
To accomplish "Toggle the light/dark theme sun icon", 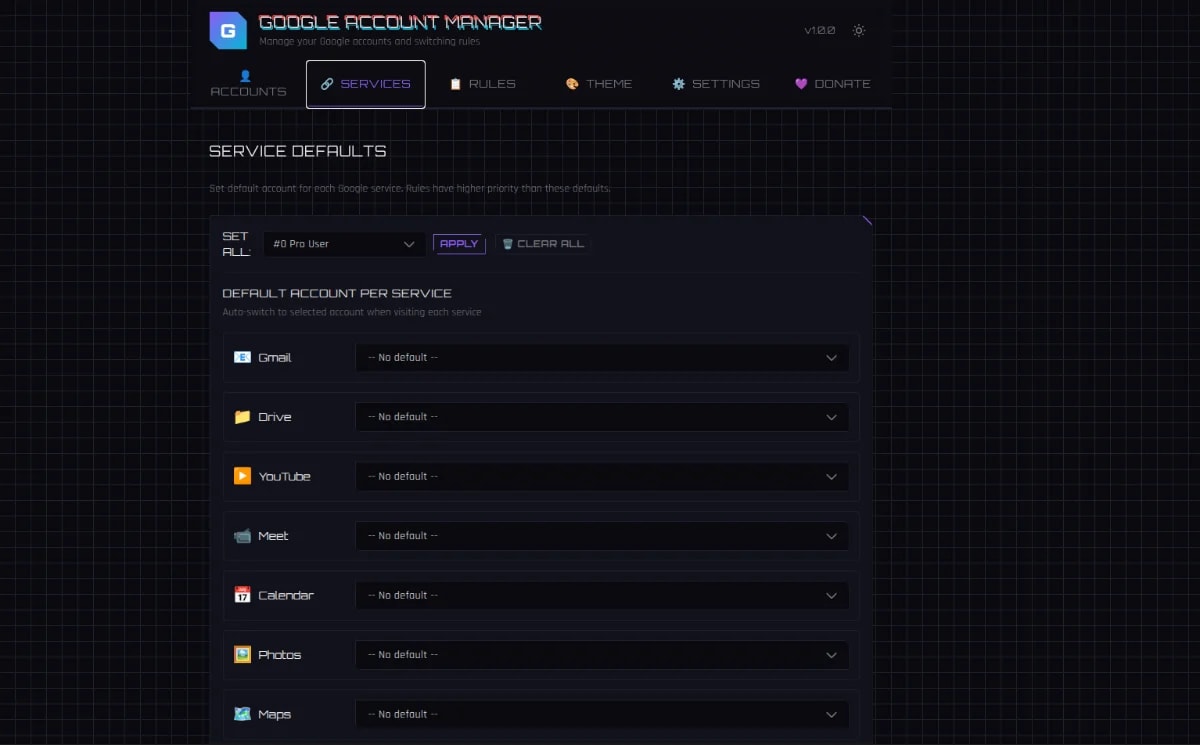I will 858,30.
